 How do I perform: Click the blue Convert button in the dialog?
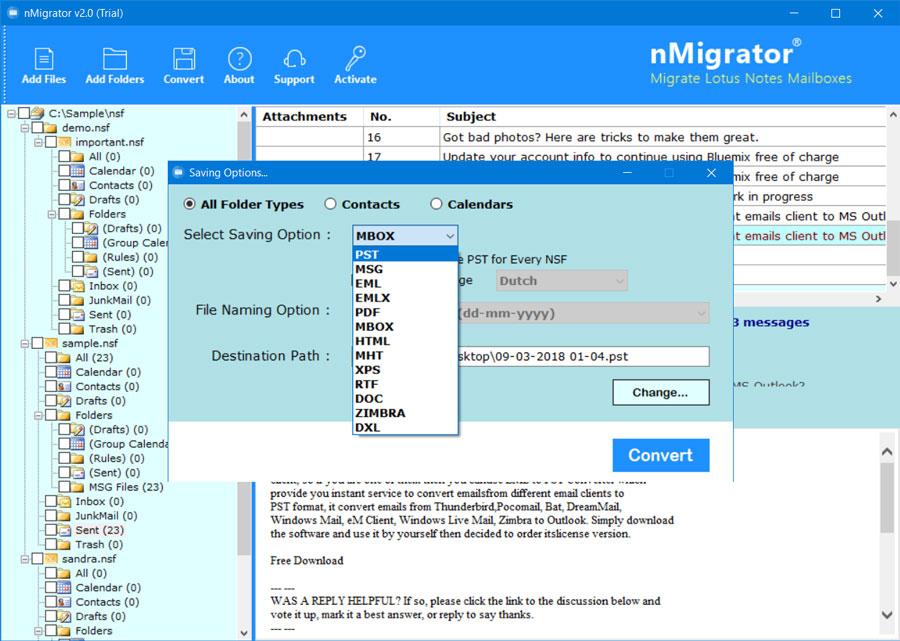[661, 455]
